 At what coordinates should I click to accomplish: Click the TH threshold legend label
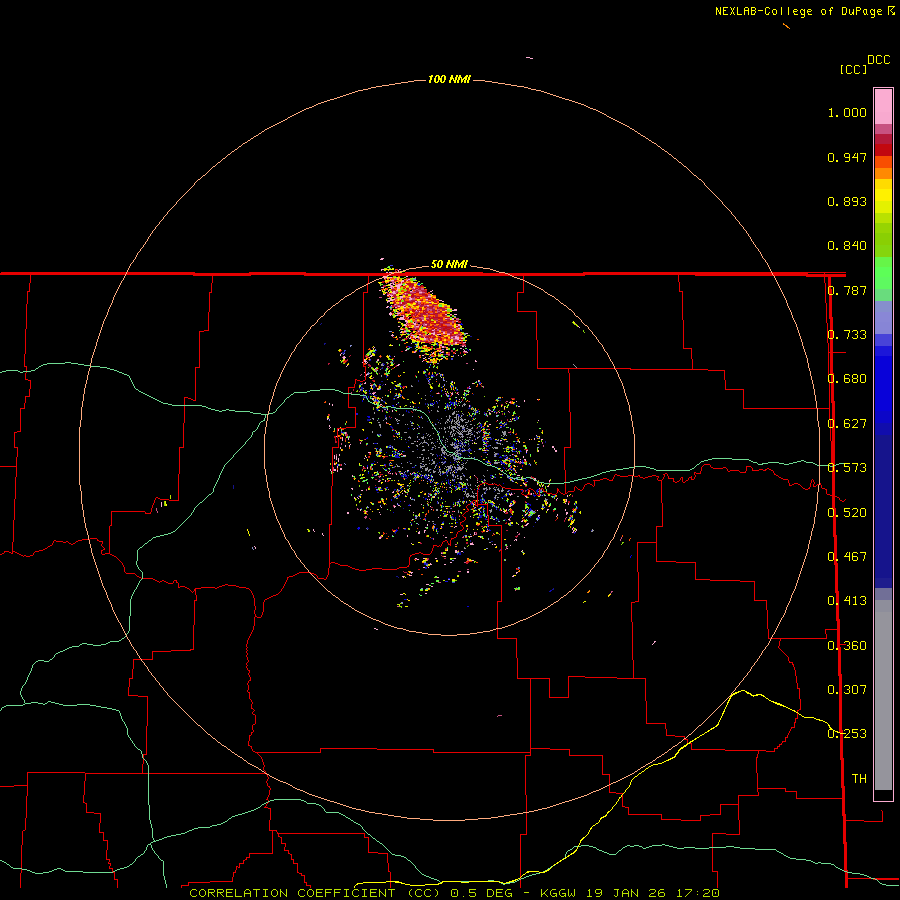(x=859, y=779)
